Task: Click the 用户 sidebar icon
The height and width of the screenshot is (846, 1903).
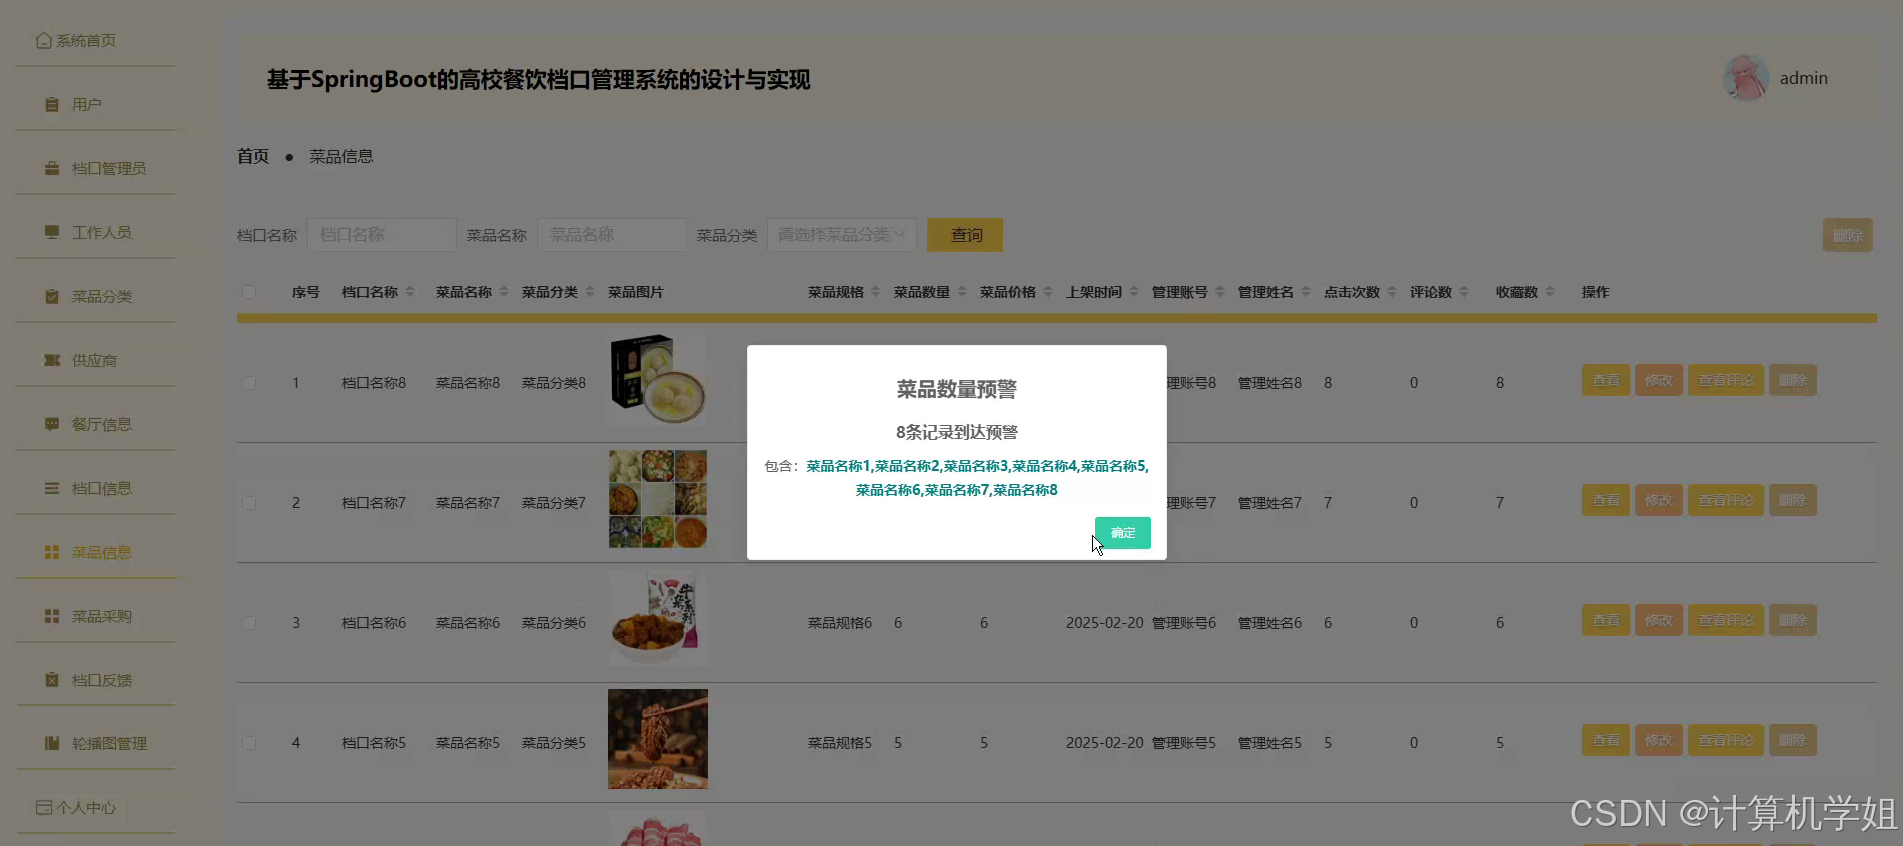Action: click(x=52, y=105)
